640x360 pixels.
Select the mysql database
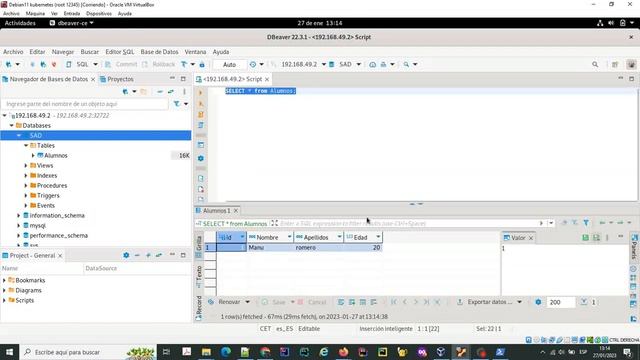pos(38,226)
